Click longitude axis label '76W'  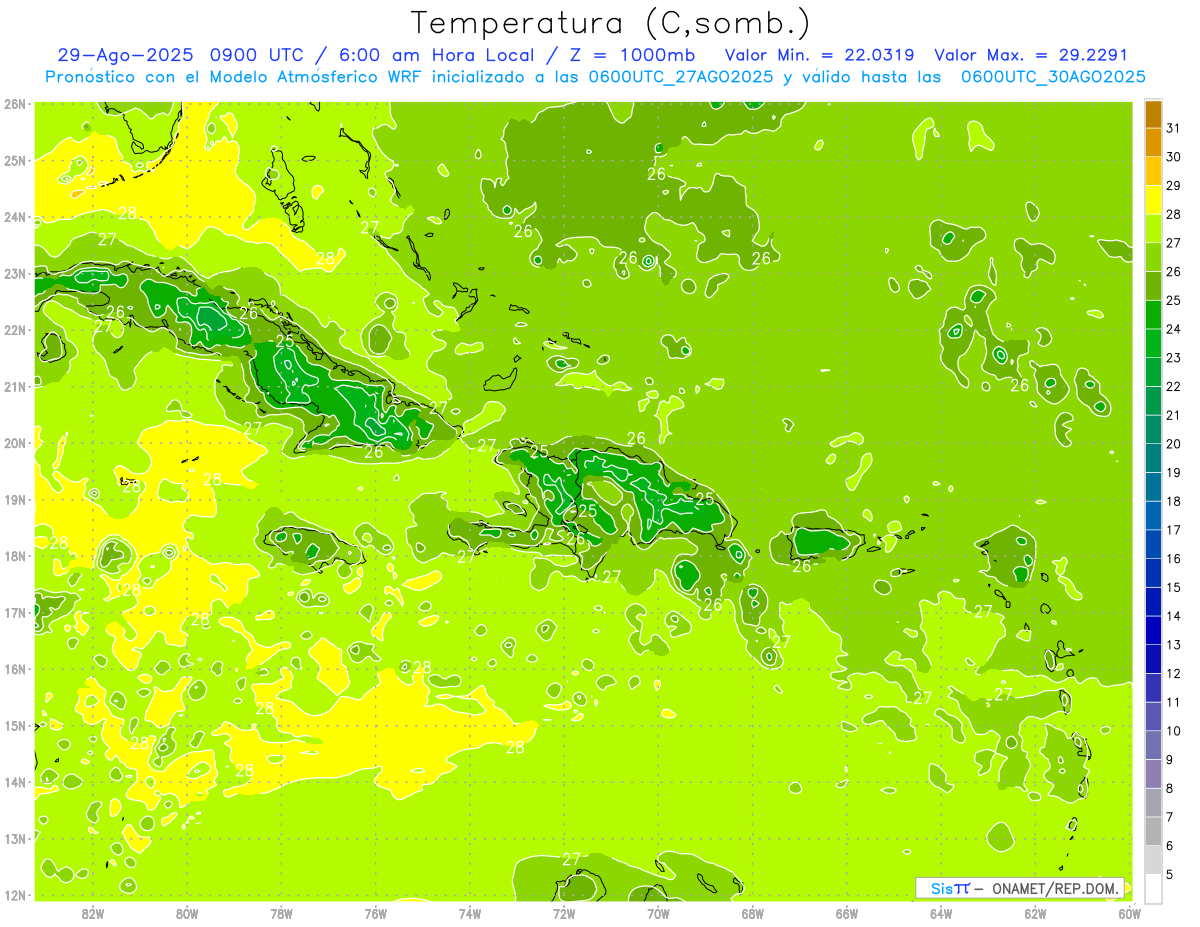pos(375,912)
